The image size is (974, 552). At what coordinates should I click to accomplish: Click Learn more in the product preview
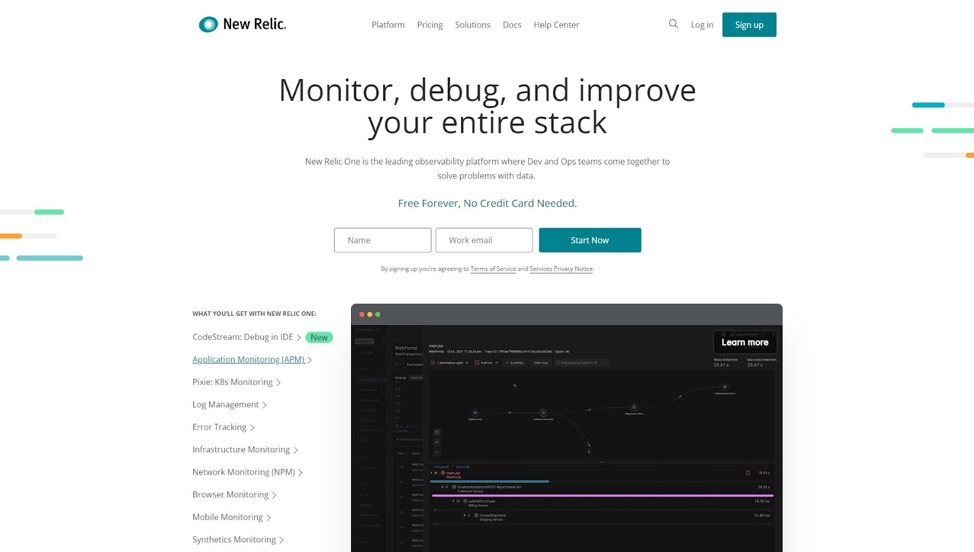745,342
